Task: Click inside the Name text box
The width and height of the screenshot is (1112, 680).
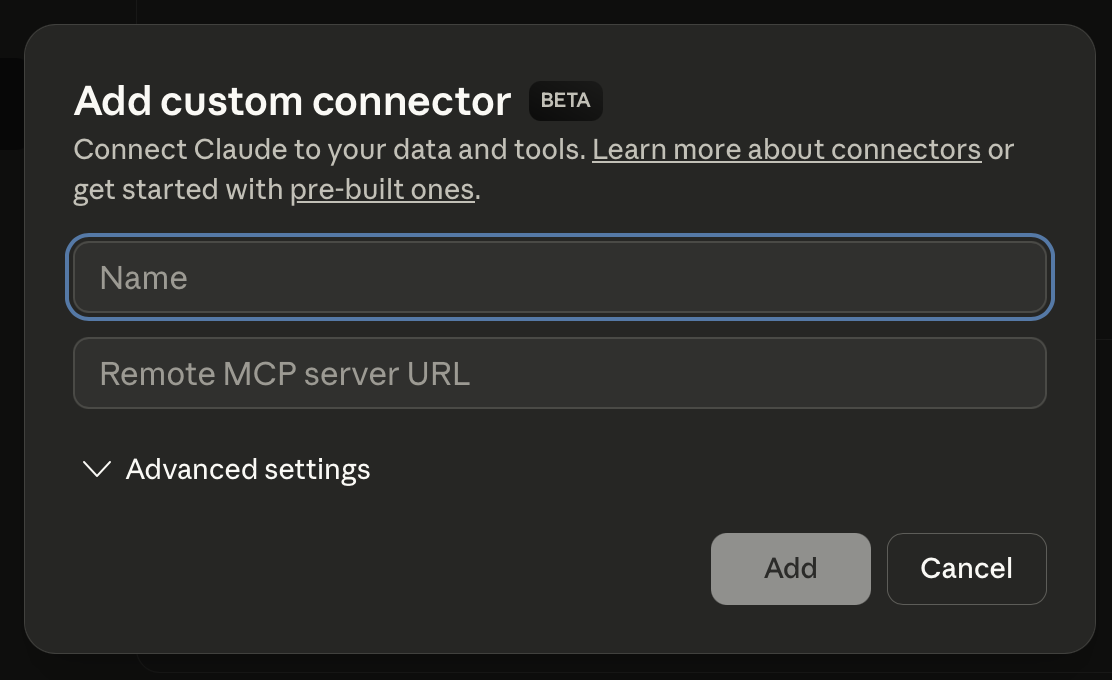Action: (x=559, y=277)
